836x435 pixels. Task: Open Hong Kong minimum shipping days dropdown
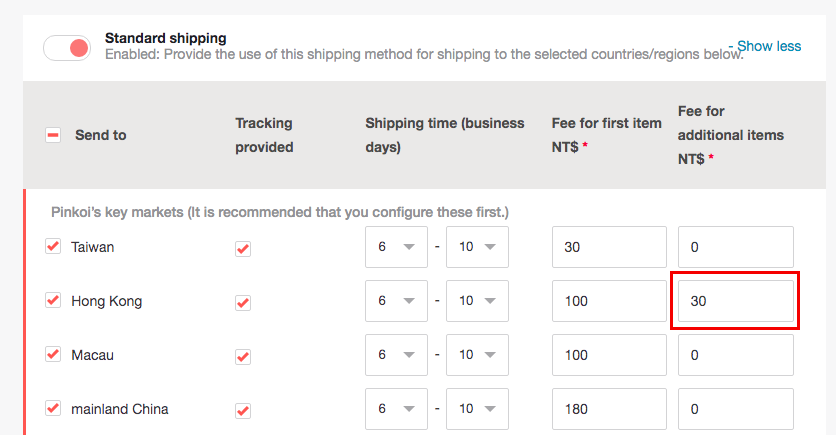click(x=397, y=301)
